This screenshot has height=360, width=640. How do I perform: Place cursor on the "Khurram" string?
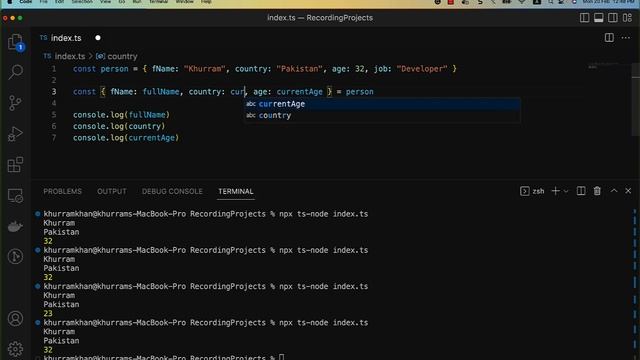(204, 69)
